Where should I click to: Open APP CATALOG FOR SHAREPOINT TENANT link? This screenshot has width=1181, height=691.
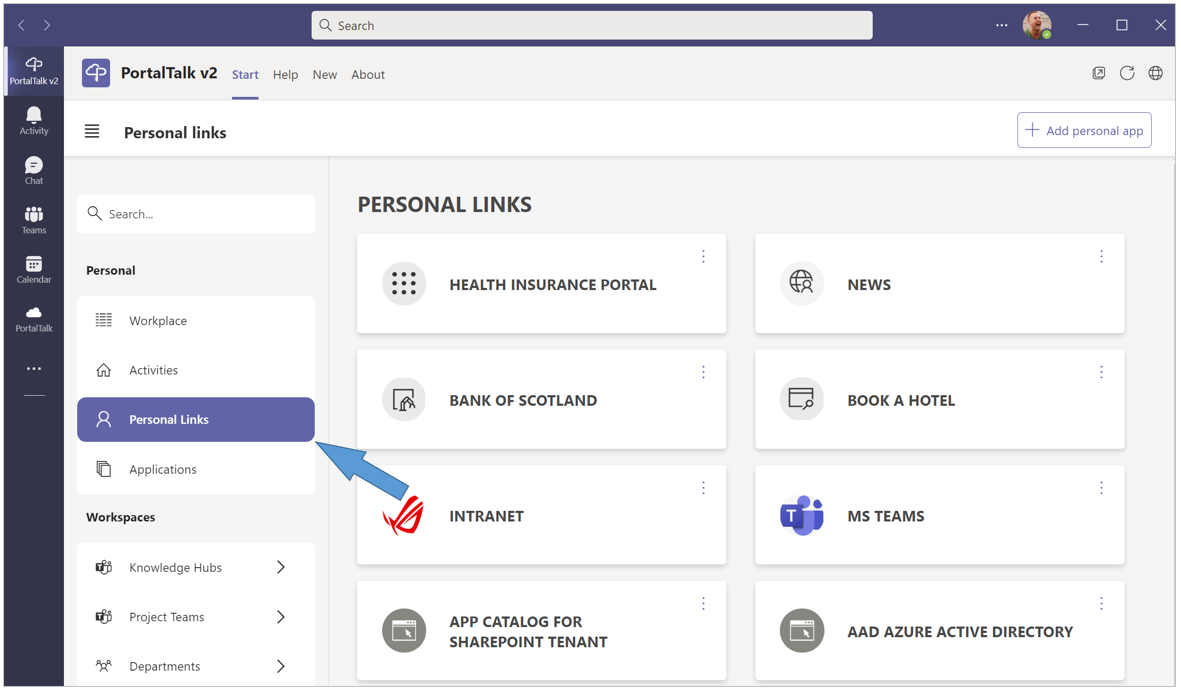(529, 631)
